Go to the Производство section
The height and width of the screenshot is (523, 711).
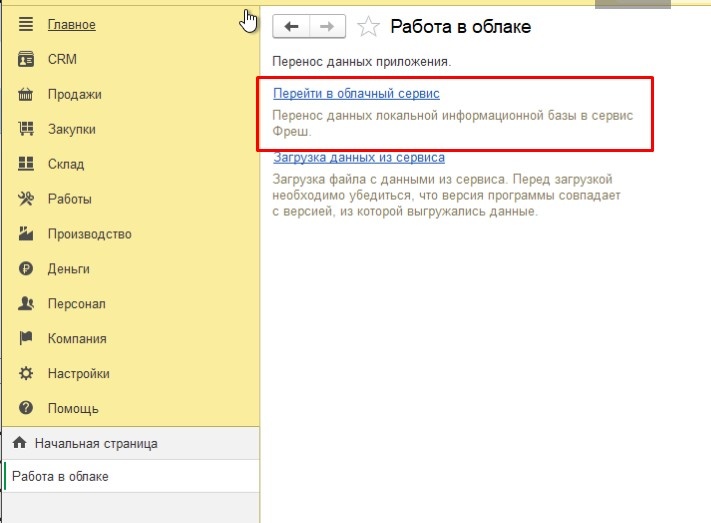(x=90, y=234)
